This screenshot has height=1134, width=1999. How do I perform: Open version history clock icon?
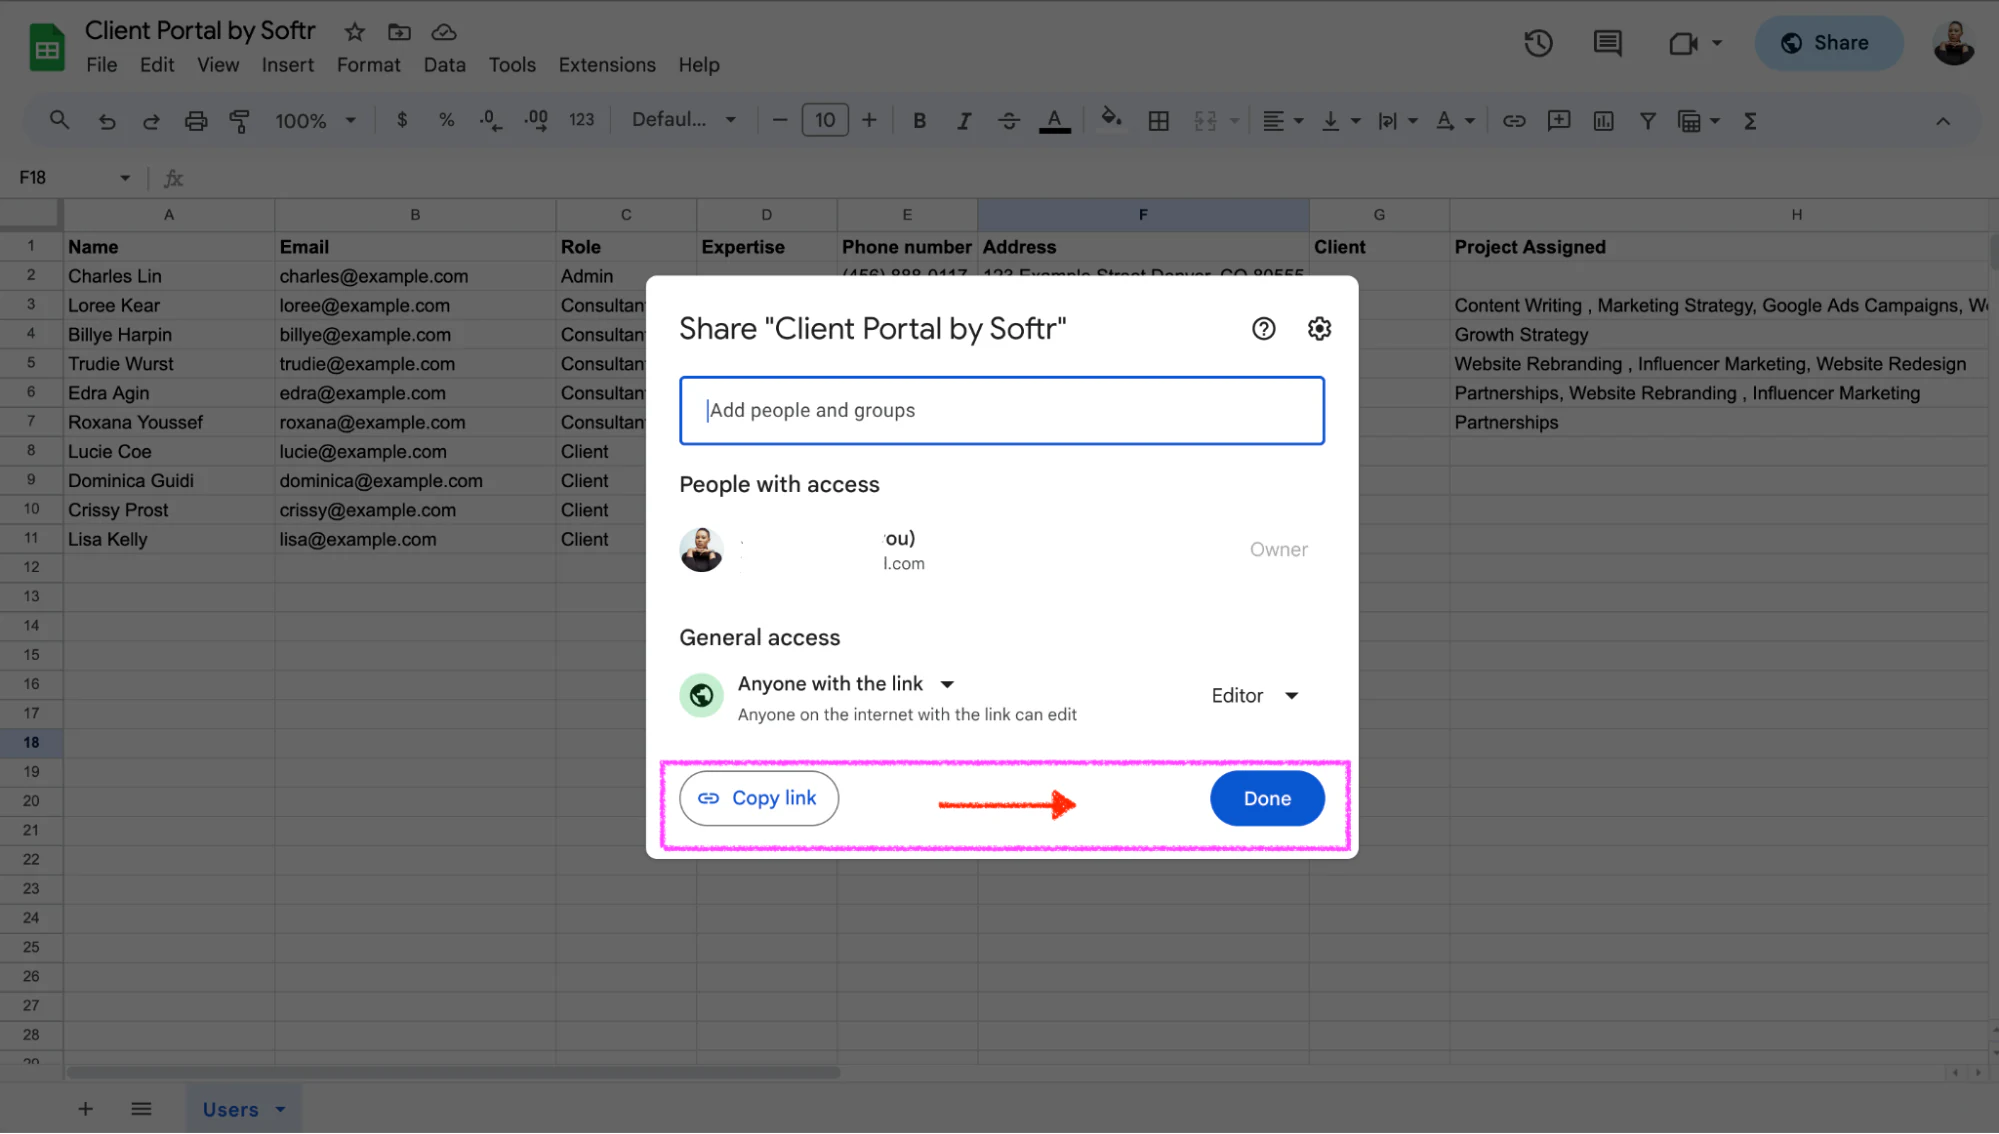click(x=1537, y=43)
